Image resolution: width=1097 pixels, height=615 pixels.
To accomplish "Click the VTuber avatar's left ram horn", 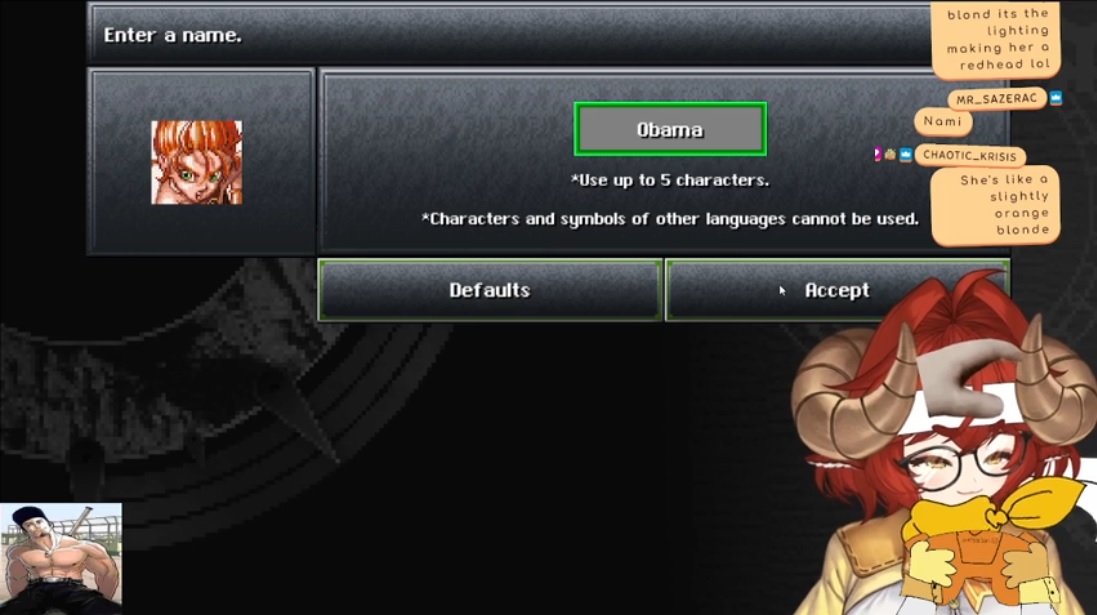I will point(853,387).
